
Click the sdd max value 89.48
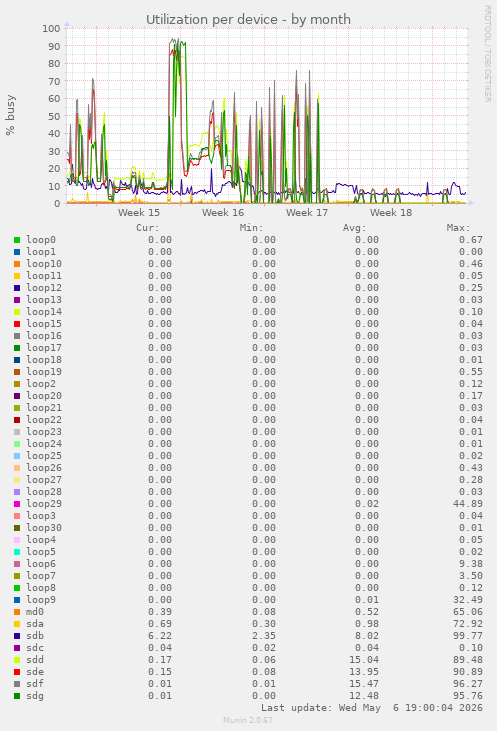(x=468, y=660)
